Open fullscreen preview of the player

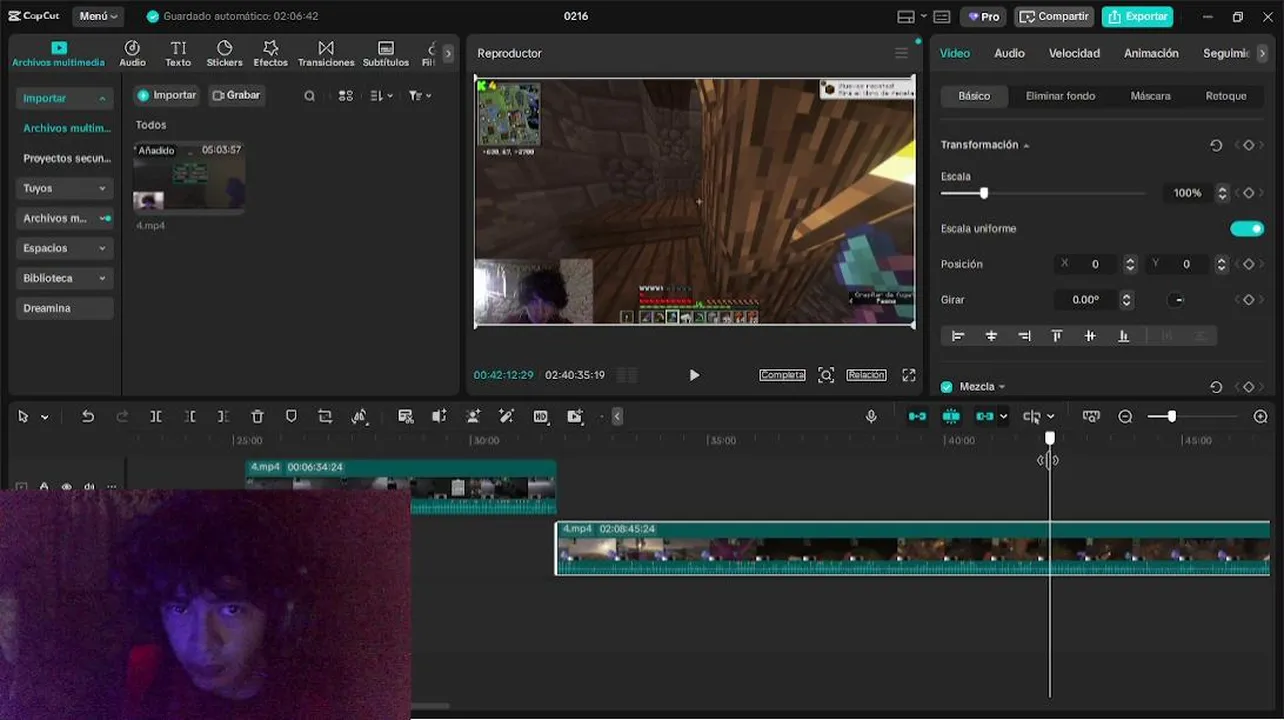pyautogui.click(x=909, y=375)
